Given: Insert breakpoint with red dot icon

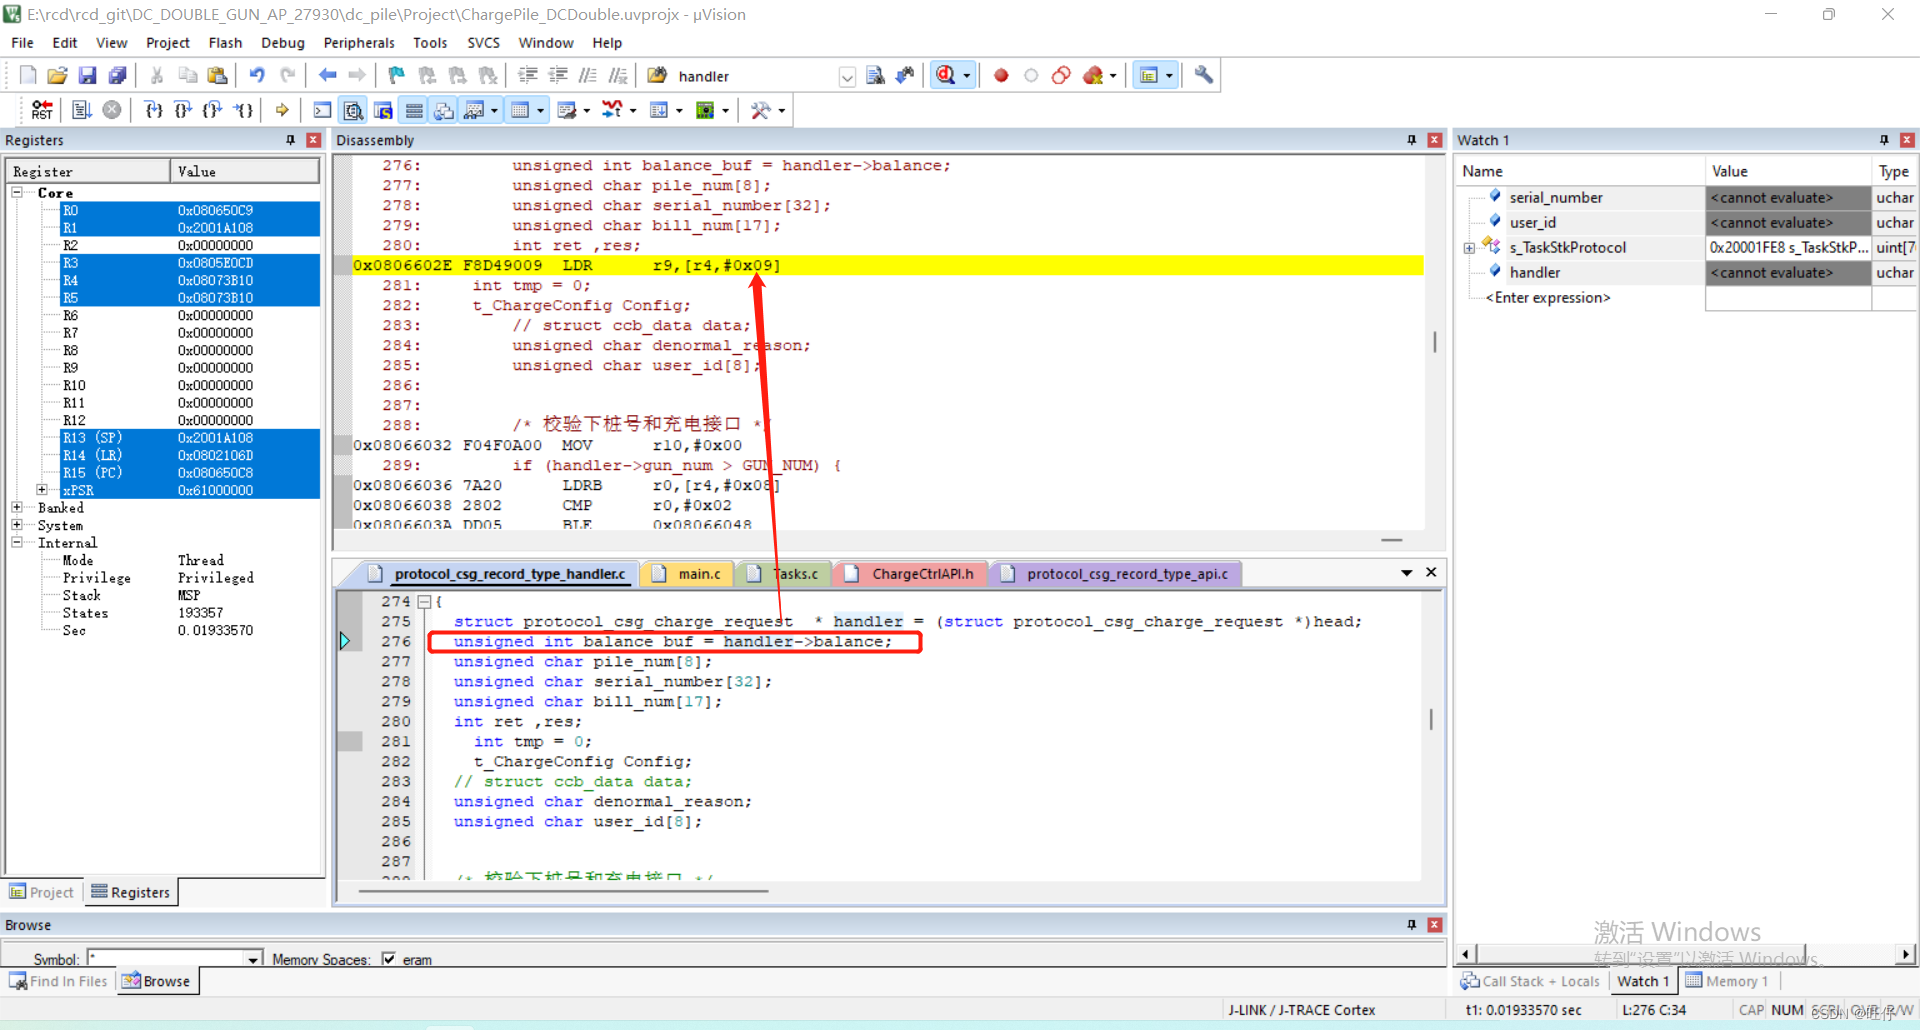Looking at the screenshot, I should [1001, 76].
